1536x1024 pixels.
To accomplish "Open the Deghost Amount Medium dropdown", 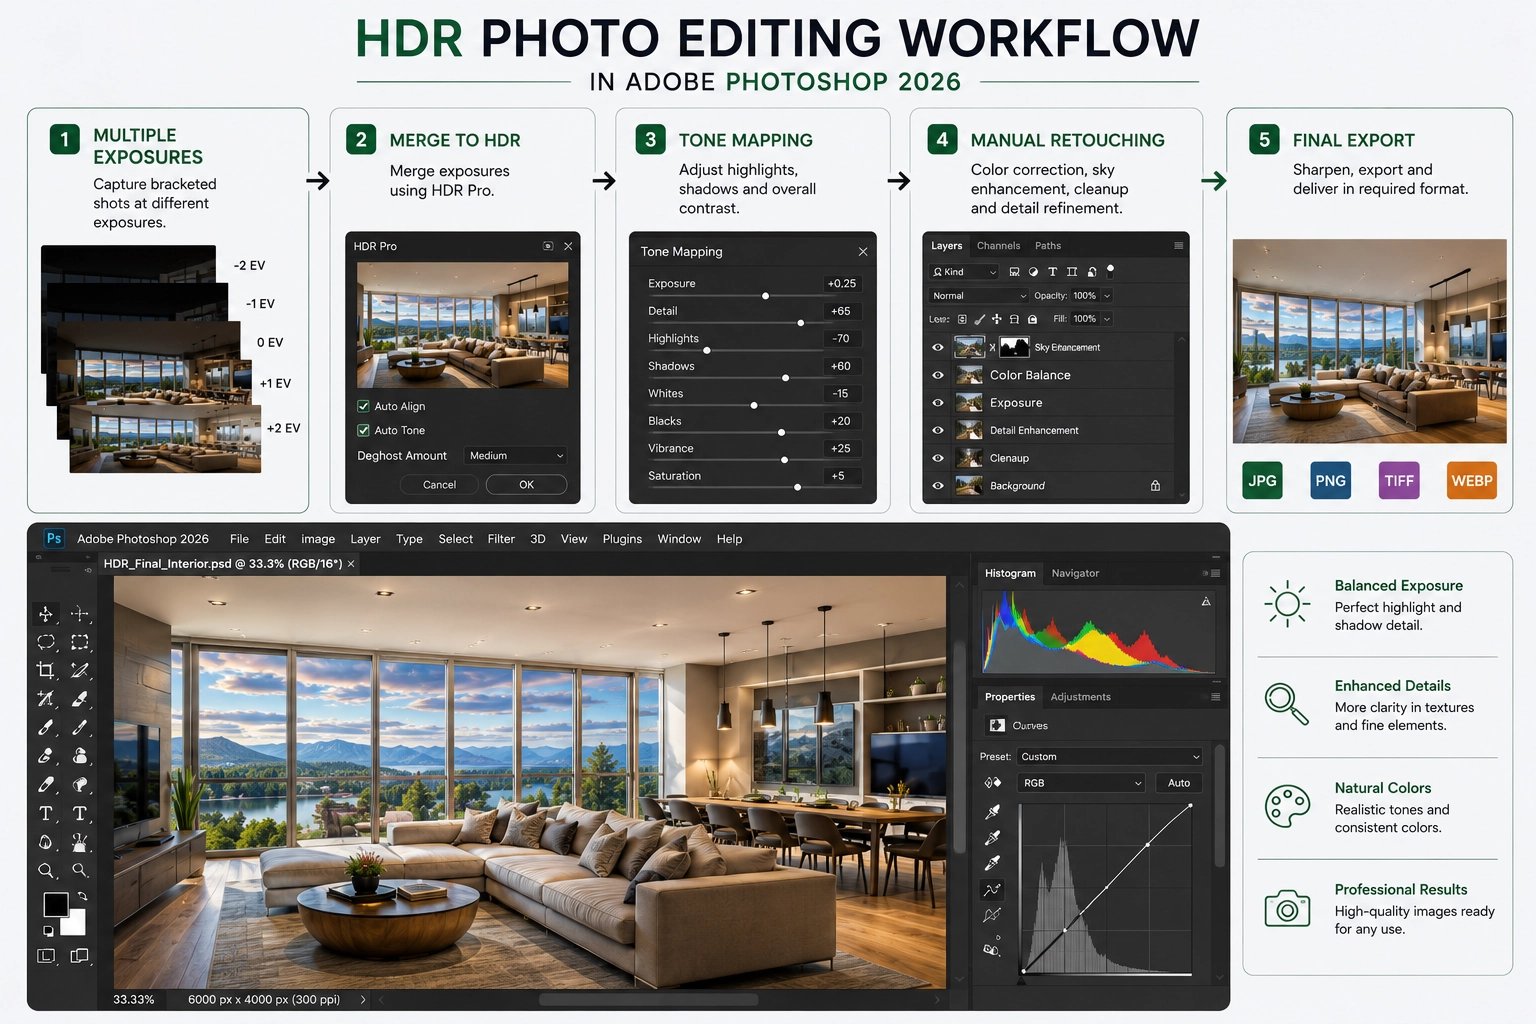I will coord(514,455).
